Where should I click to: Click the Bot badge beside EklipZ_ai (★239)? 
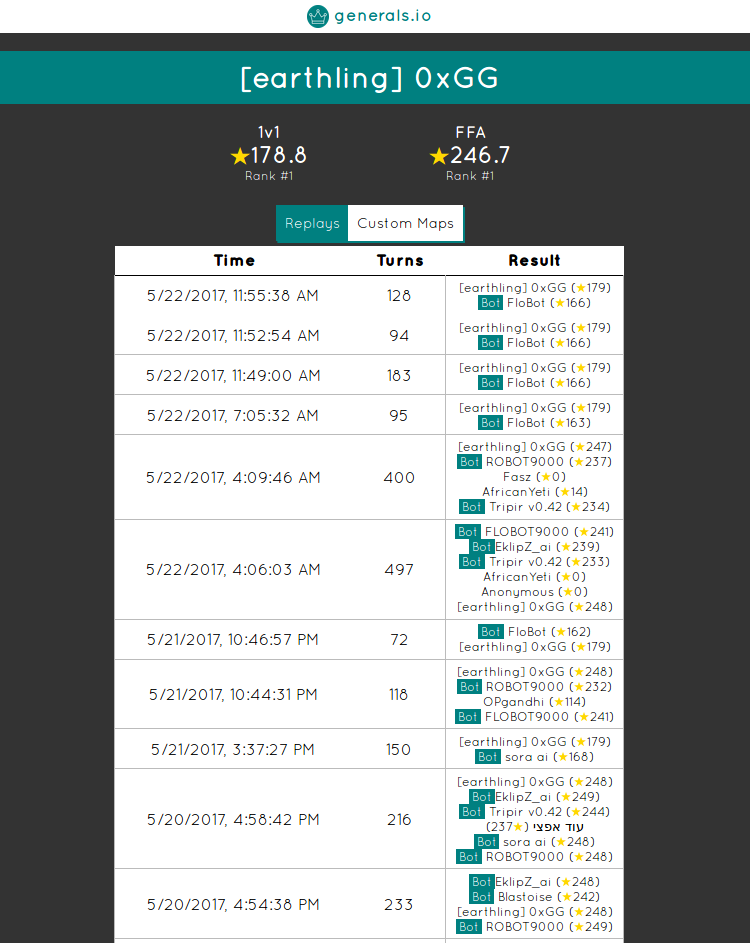click(x=482, y=547)
